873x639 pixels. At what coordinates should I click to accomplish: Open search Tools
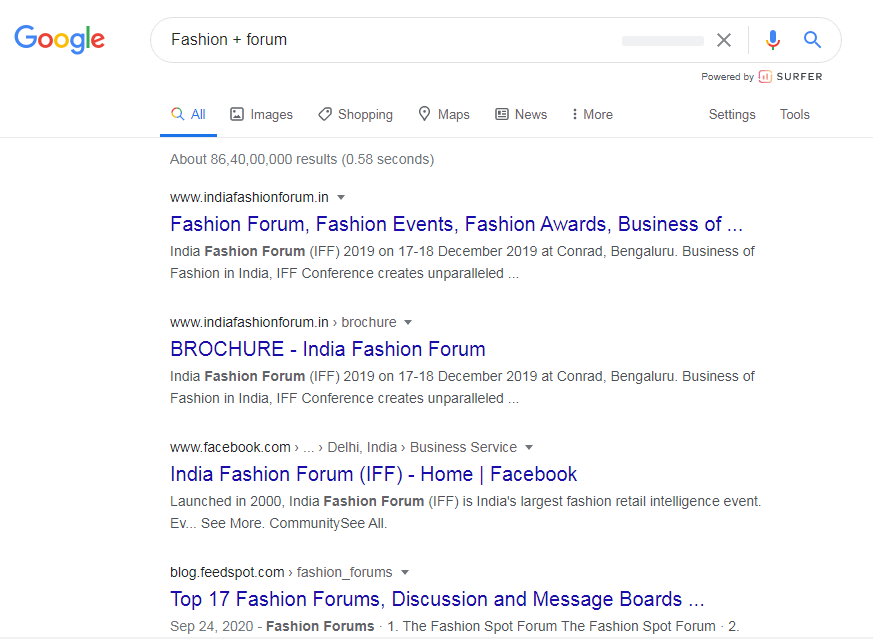click(x=794, y=115)
